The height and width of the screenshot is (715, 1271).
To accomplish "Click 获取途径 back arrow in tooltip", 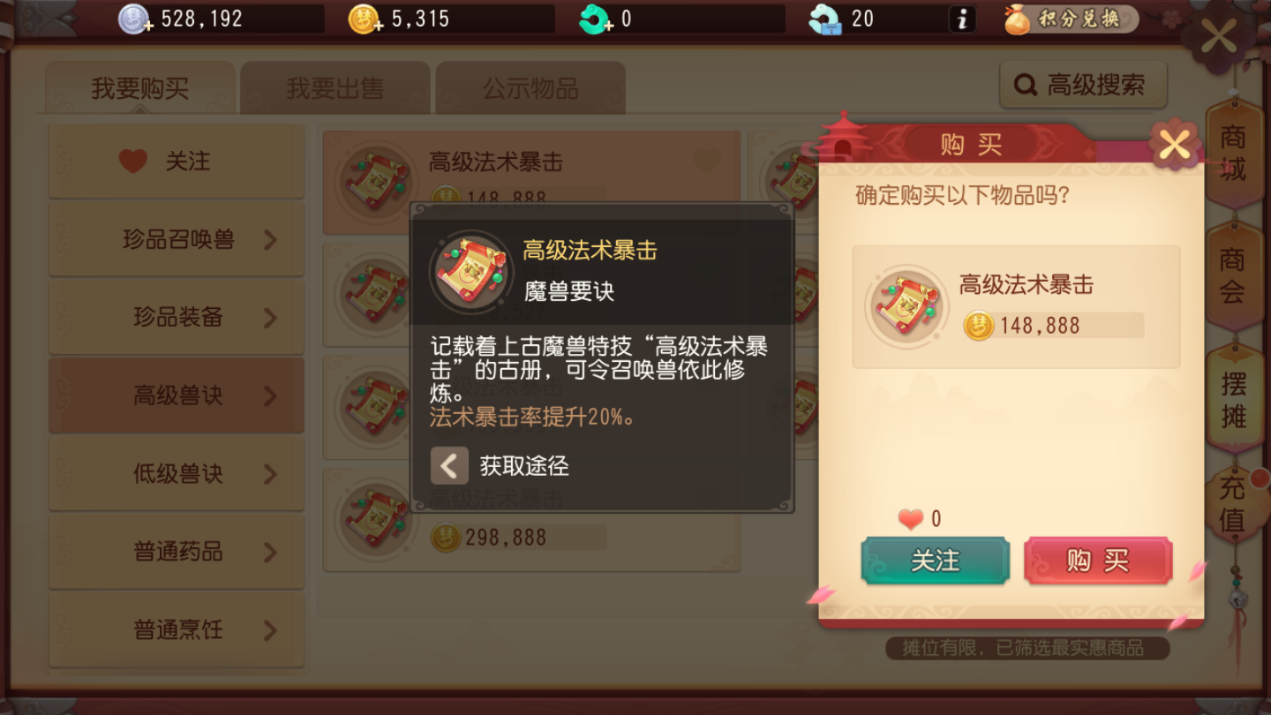I will coord(450,466).
